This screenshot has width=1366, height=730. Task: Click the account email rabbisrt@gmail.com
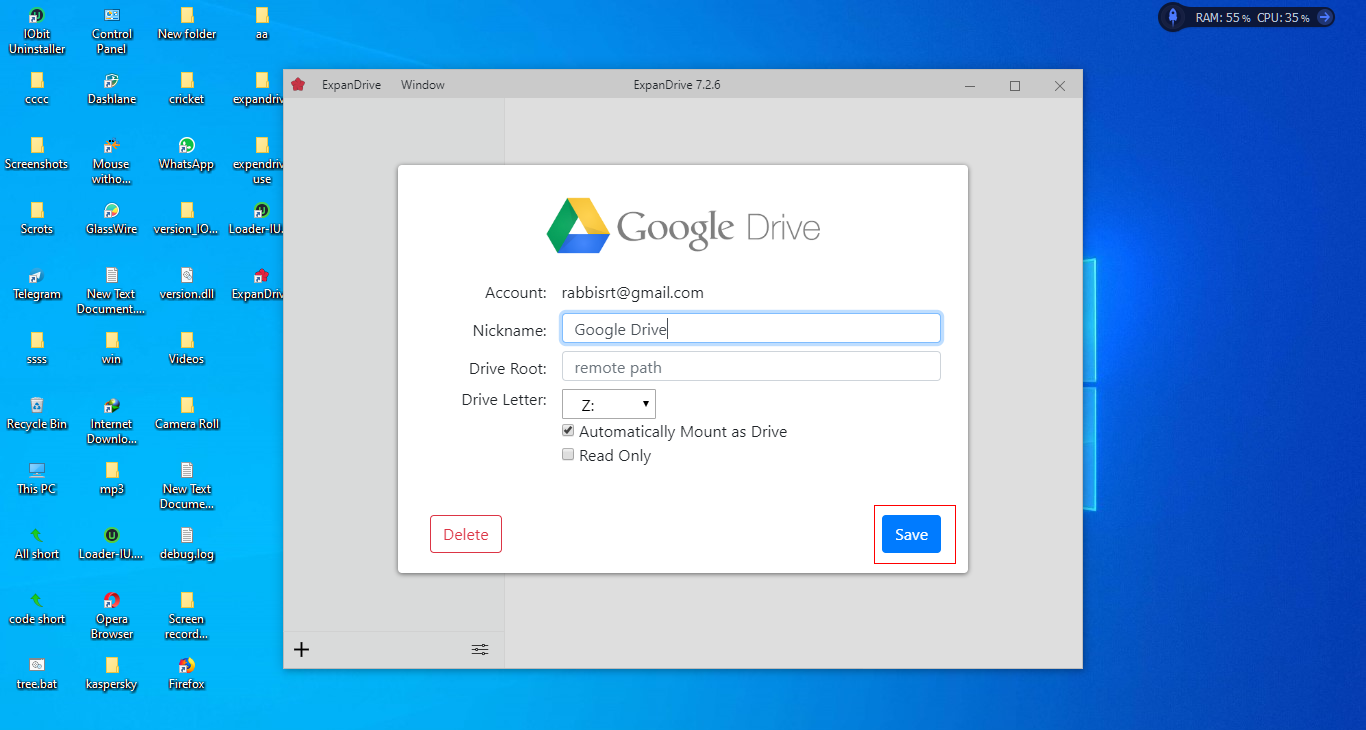(x=633, y=293)
